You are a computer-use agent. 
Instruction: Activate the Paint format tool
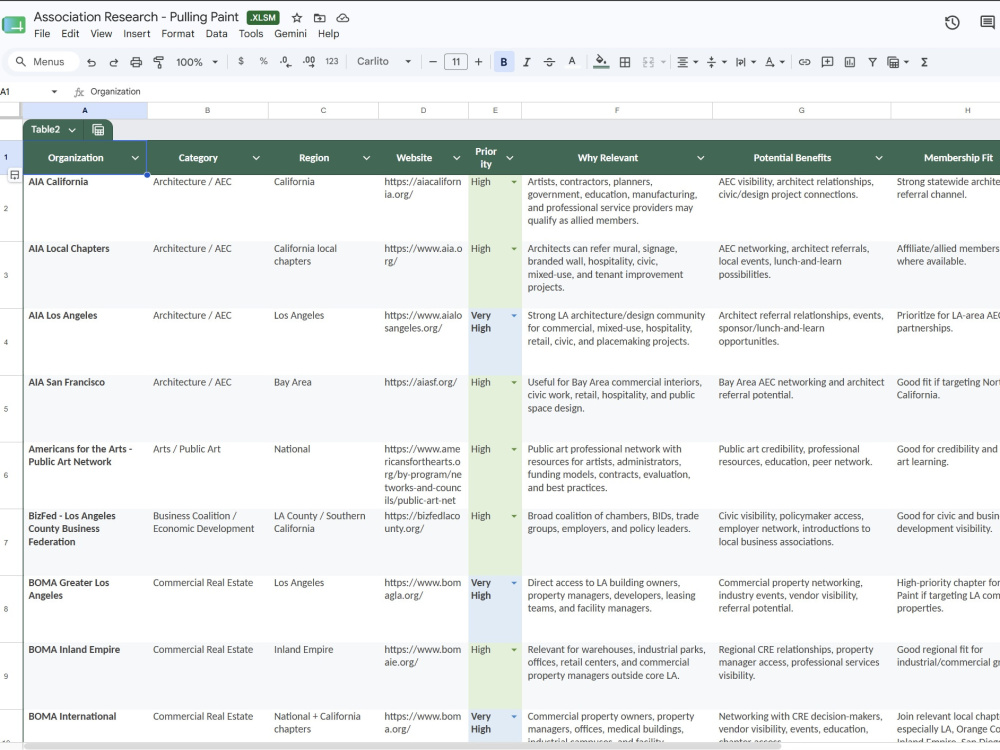[159, 62]
